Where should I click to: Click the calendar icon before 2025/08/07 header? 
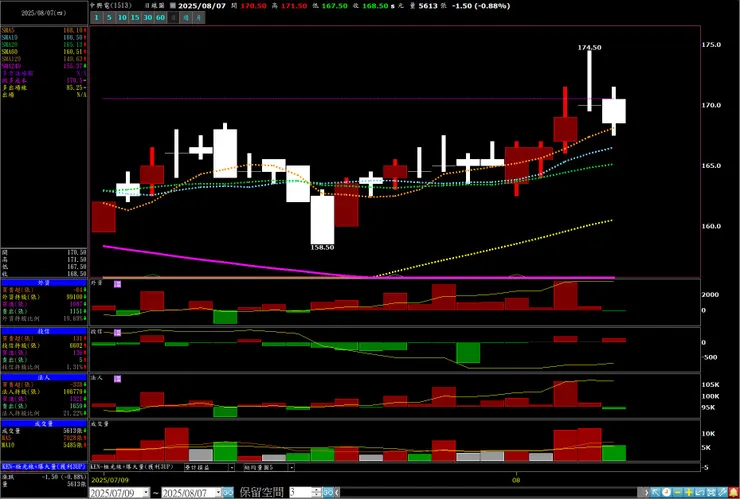pyautogui.click(x=173, y=6)
